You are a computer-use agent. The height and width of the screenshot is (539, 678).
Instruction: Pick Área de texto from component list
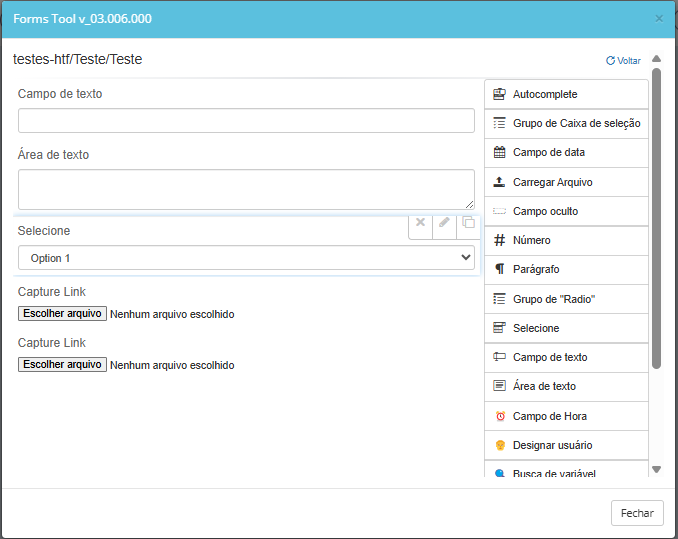click(x=543, y=386)
